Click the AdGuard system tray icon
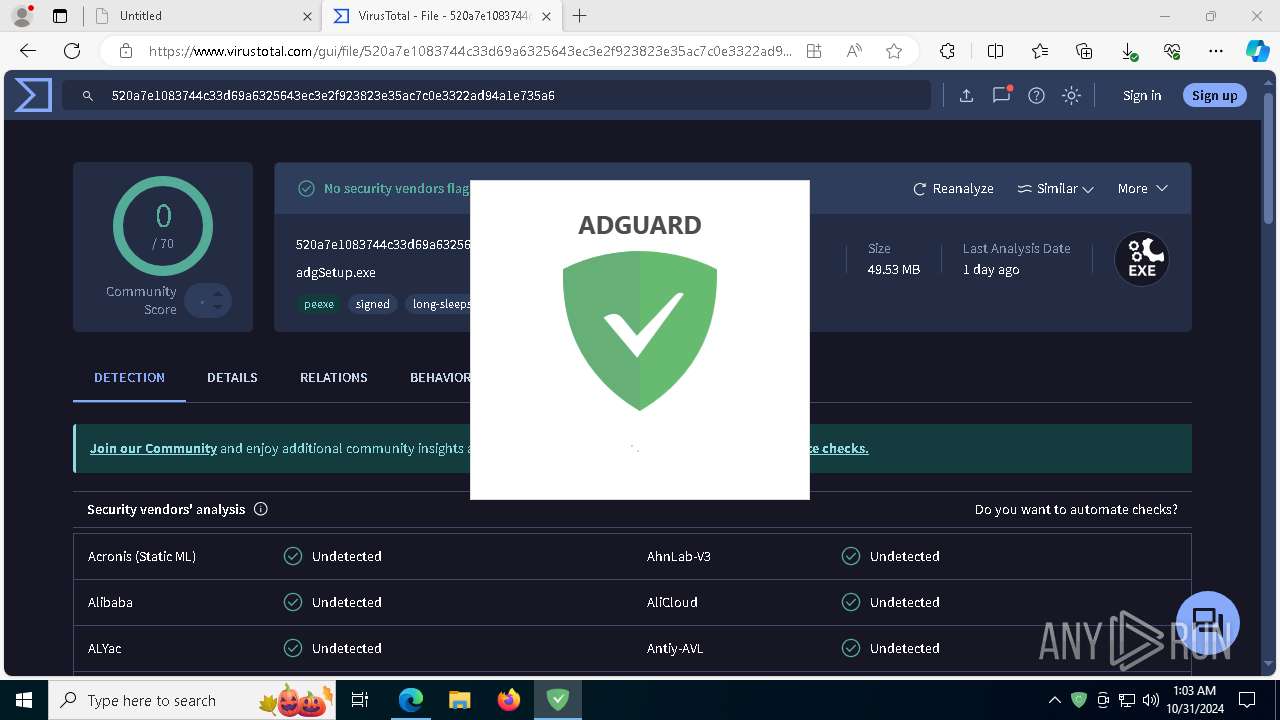This screenshot has width=1280, height=720. coord(1079,700)
